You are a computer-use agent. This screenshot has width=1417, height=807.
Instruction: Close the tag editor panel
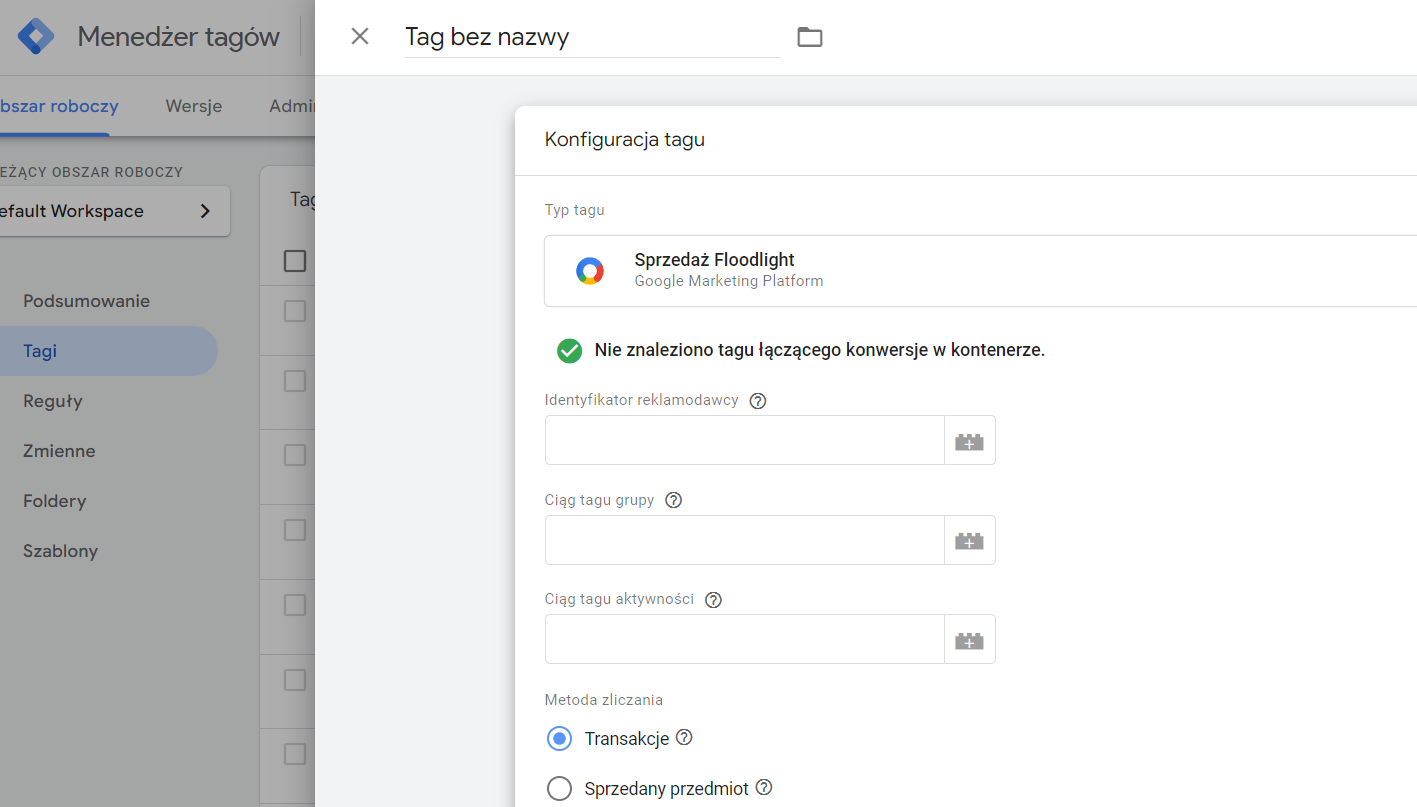click(360, 37)
